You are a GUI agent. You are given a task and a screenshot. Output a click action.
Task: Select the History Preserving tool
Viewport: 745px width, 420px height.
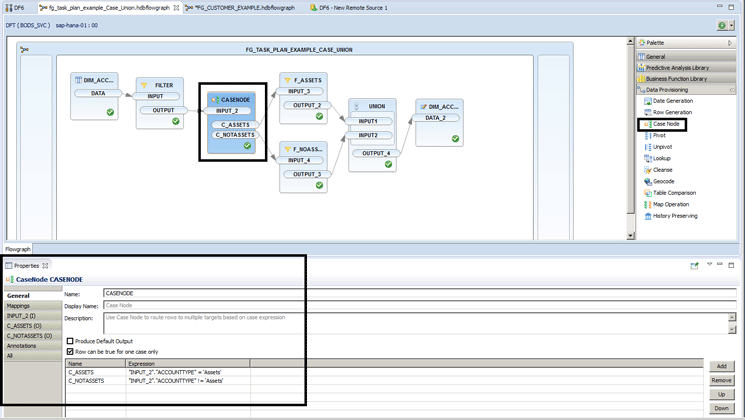tap(675, 216)
